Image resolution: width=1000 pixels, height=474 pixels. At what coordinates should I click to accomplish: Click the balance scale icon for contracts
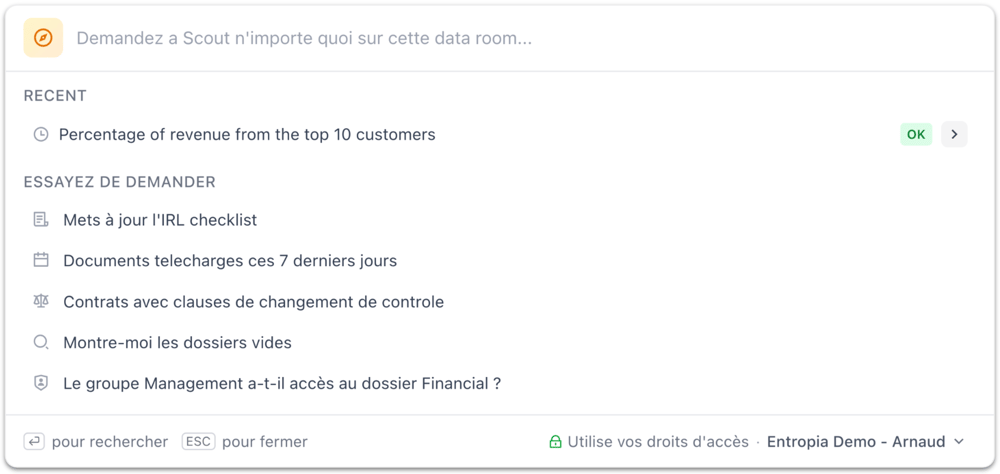coord(41,301)
